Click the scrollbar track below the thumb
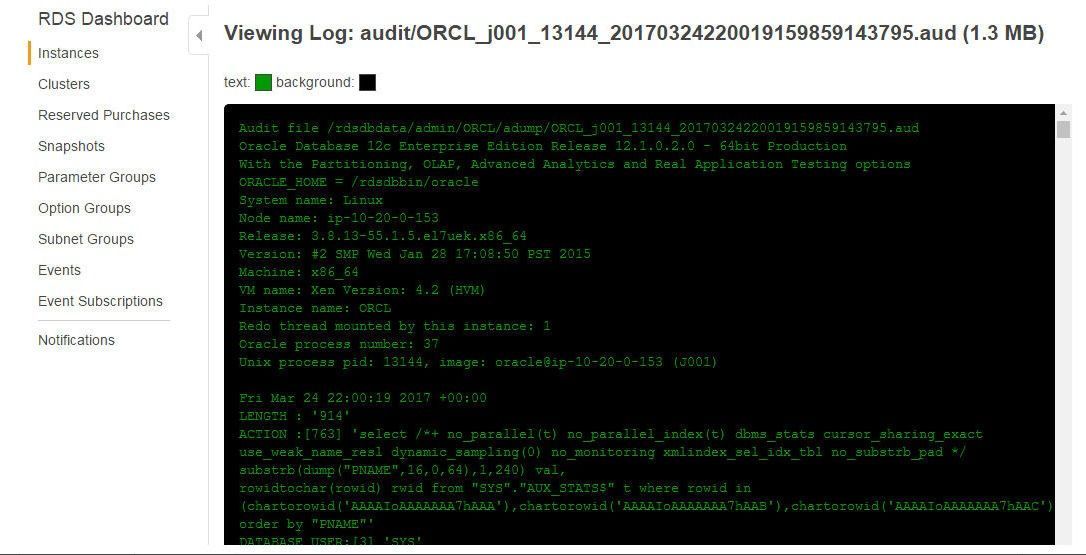The image size is (1086, 555). tap(1063, 340)
